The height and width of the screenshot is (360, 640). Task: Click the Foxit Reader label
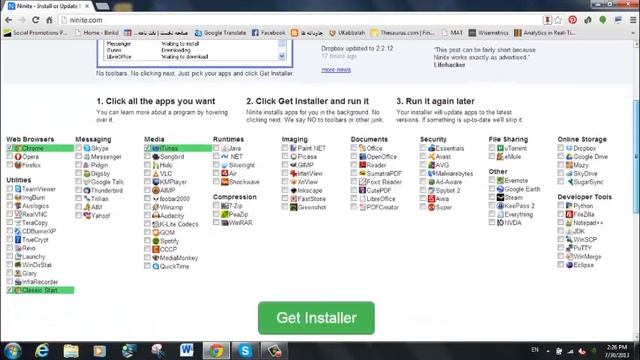(x=384, y=182)
